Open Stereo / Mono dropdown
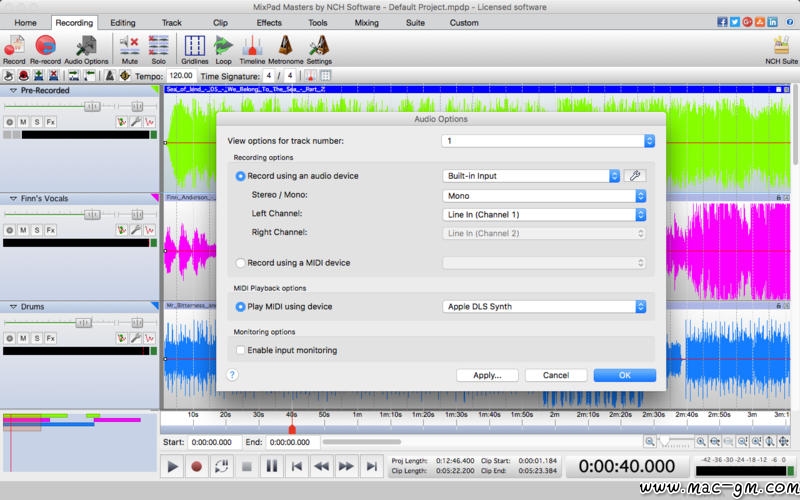Viewport: 800px width, 500px height. pos(544,195)
